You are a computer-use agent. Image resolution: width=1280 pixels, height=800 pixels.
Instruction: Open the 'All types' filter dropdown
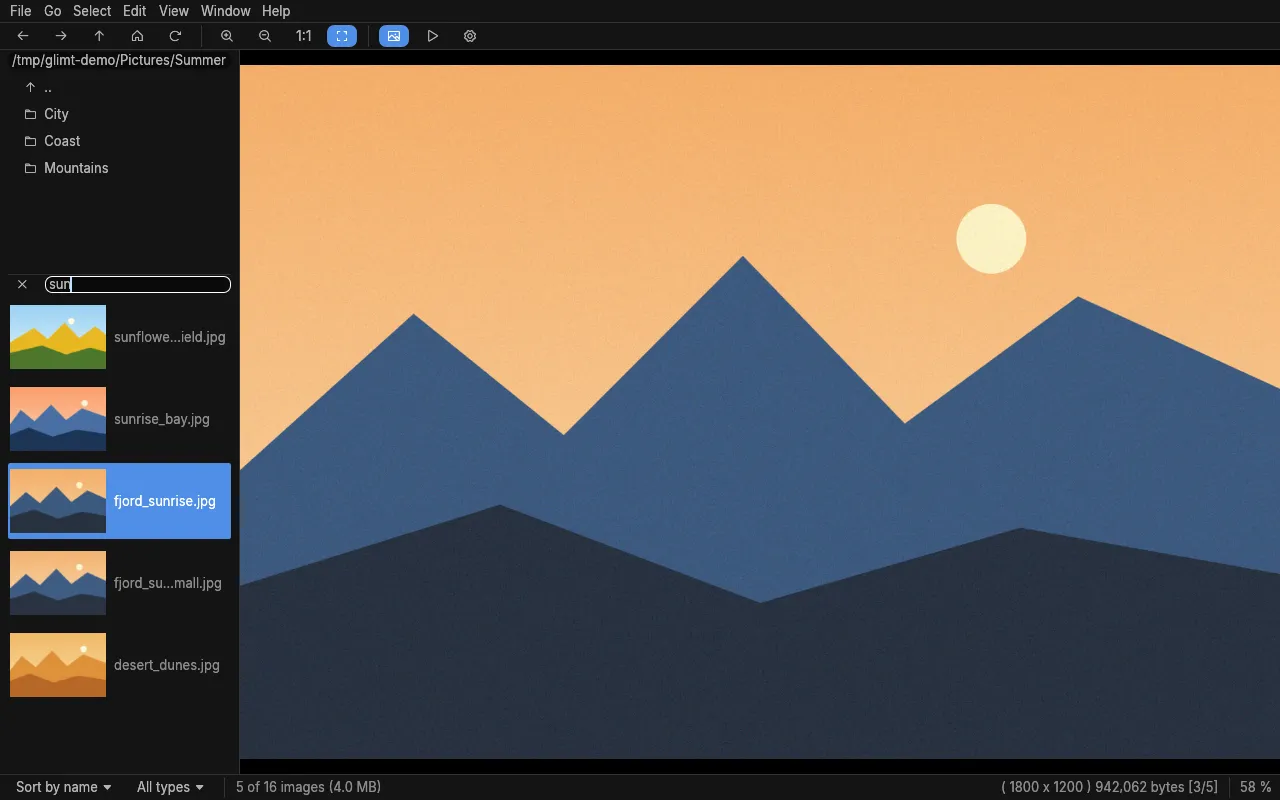(170, 787)
